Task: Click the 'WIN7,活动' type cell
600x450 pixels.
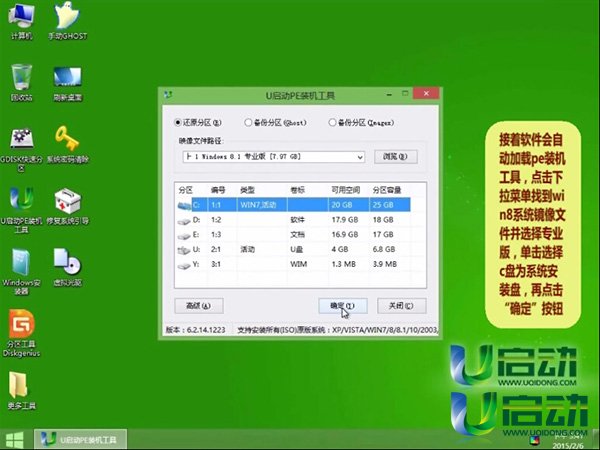Action: coord(258,205)
